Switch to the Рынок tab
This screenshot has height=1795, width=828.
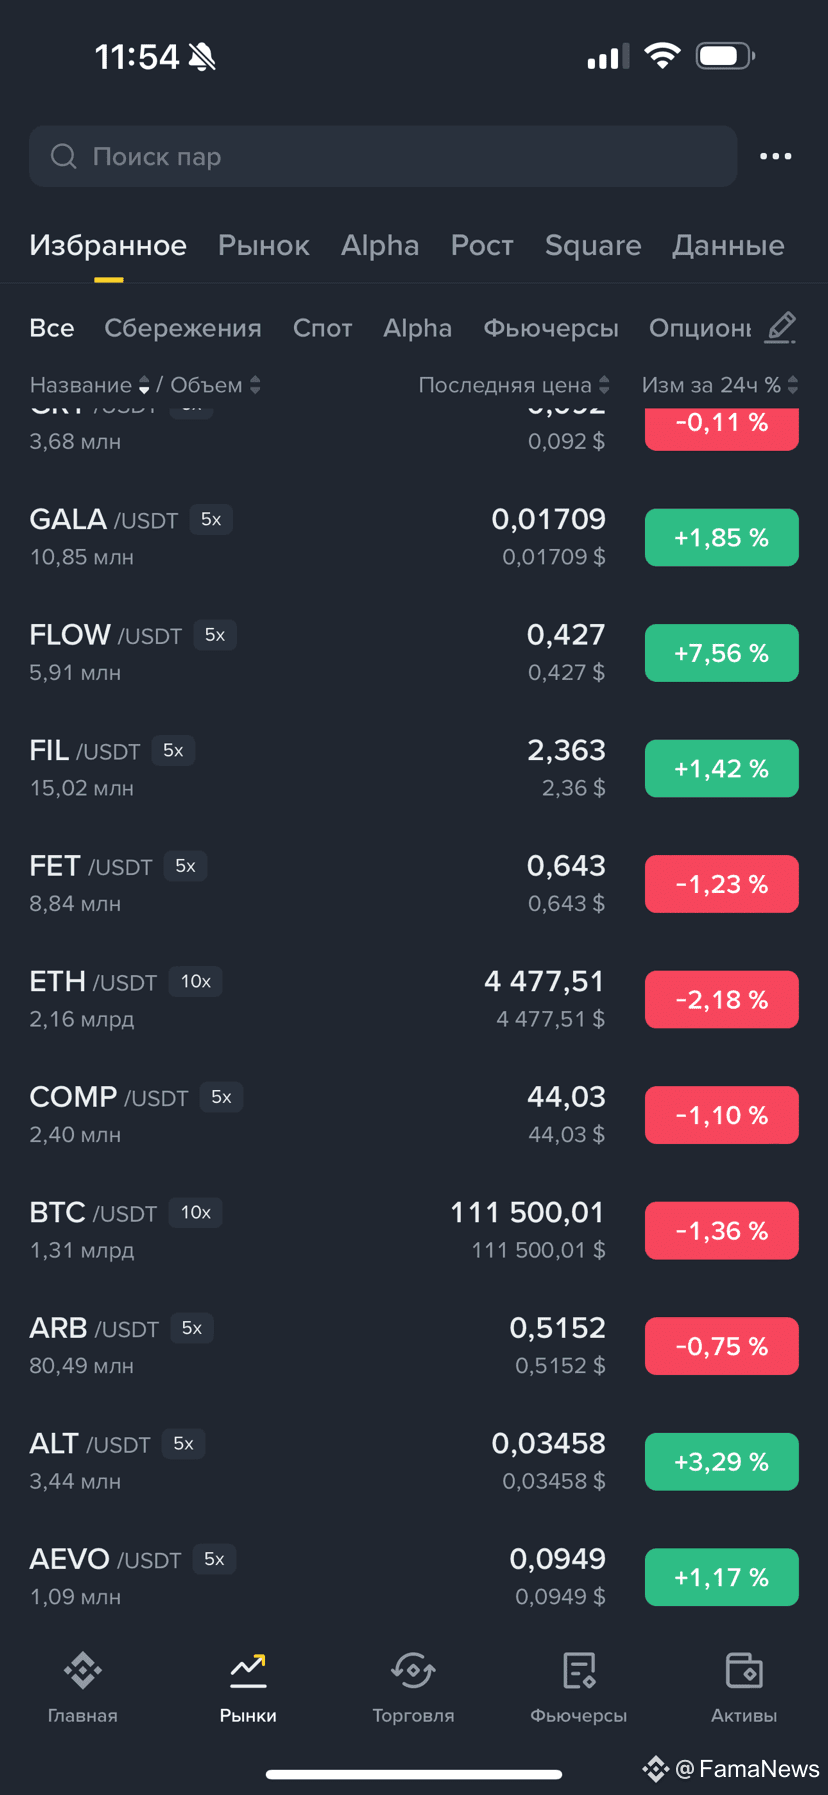[x=264, y=245]
